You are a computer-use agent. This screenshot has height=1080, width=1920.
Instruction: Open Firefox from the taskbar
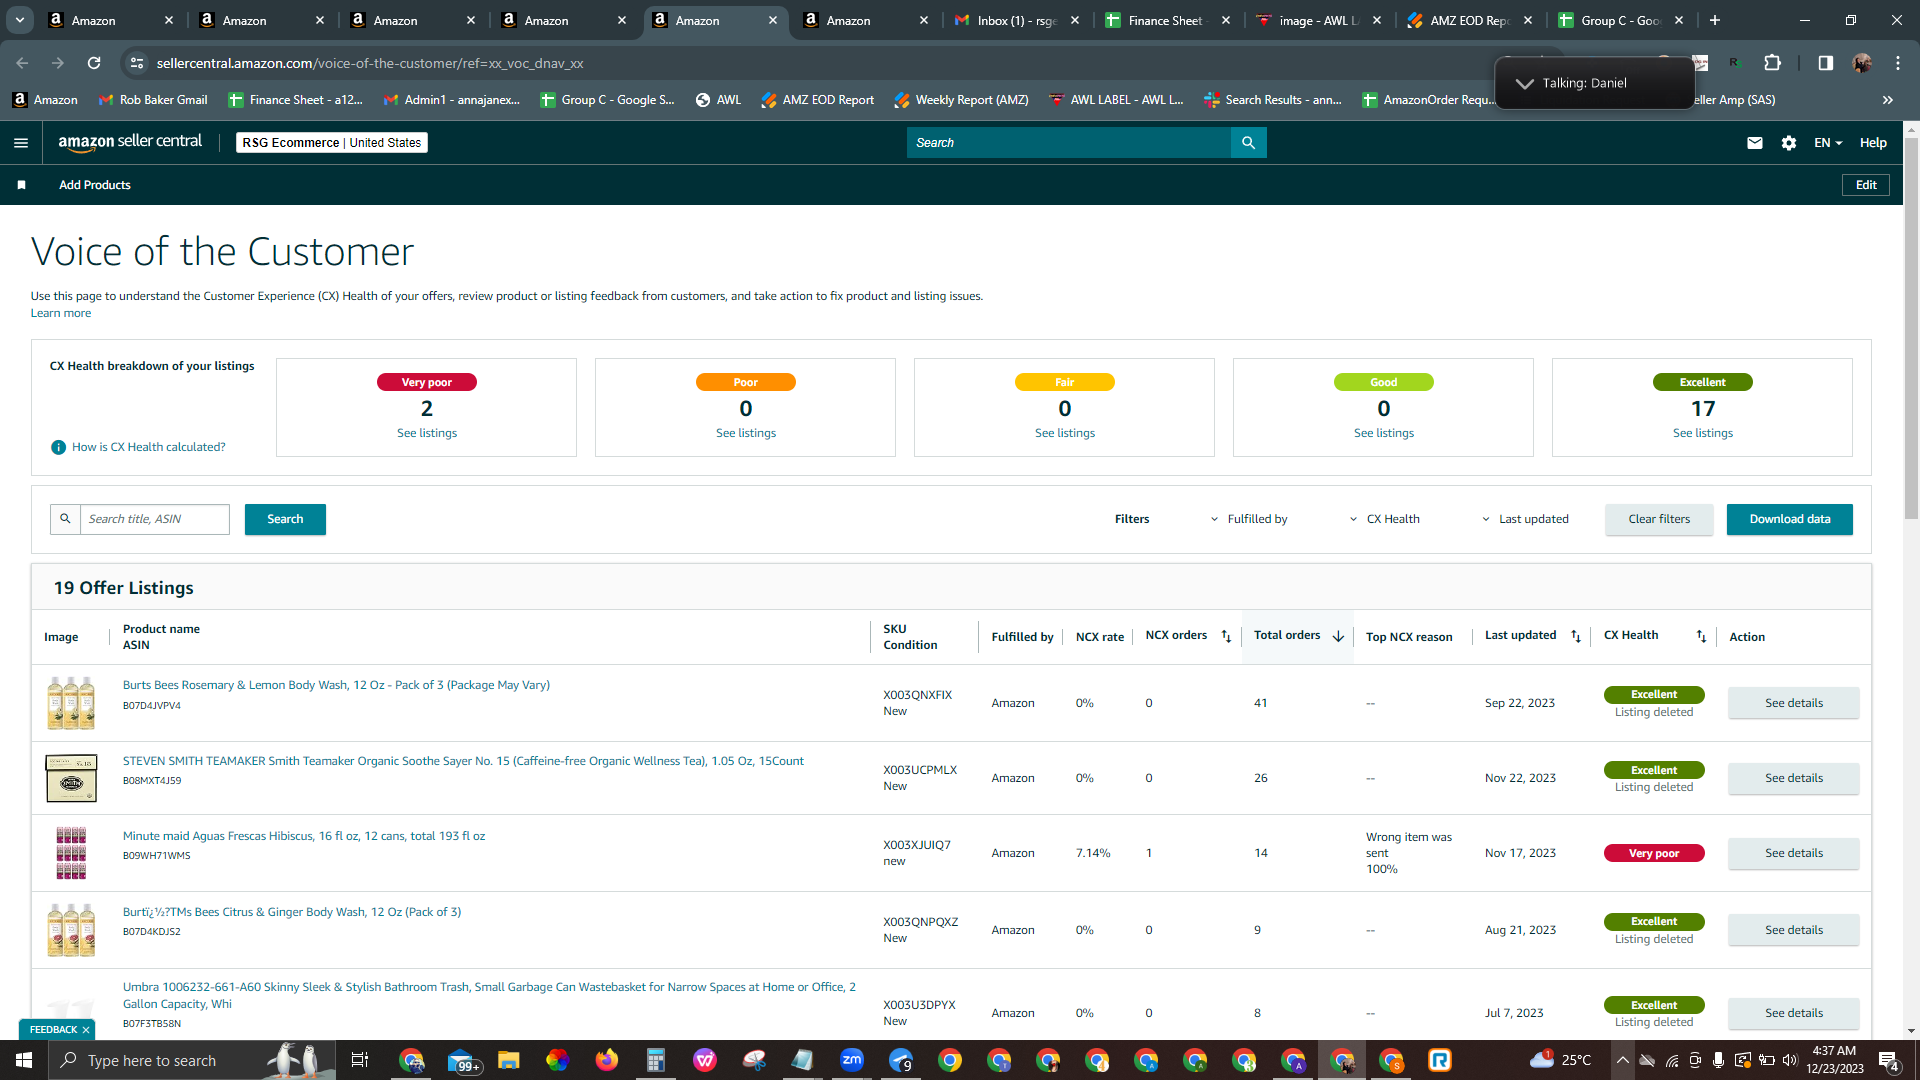click(x=607, y=1060)
